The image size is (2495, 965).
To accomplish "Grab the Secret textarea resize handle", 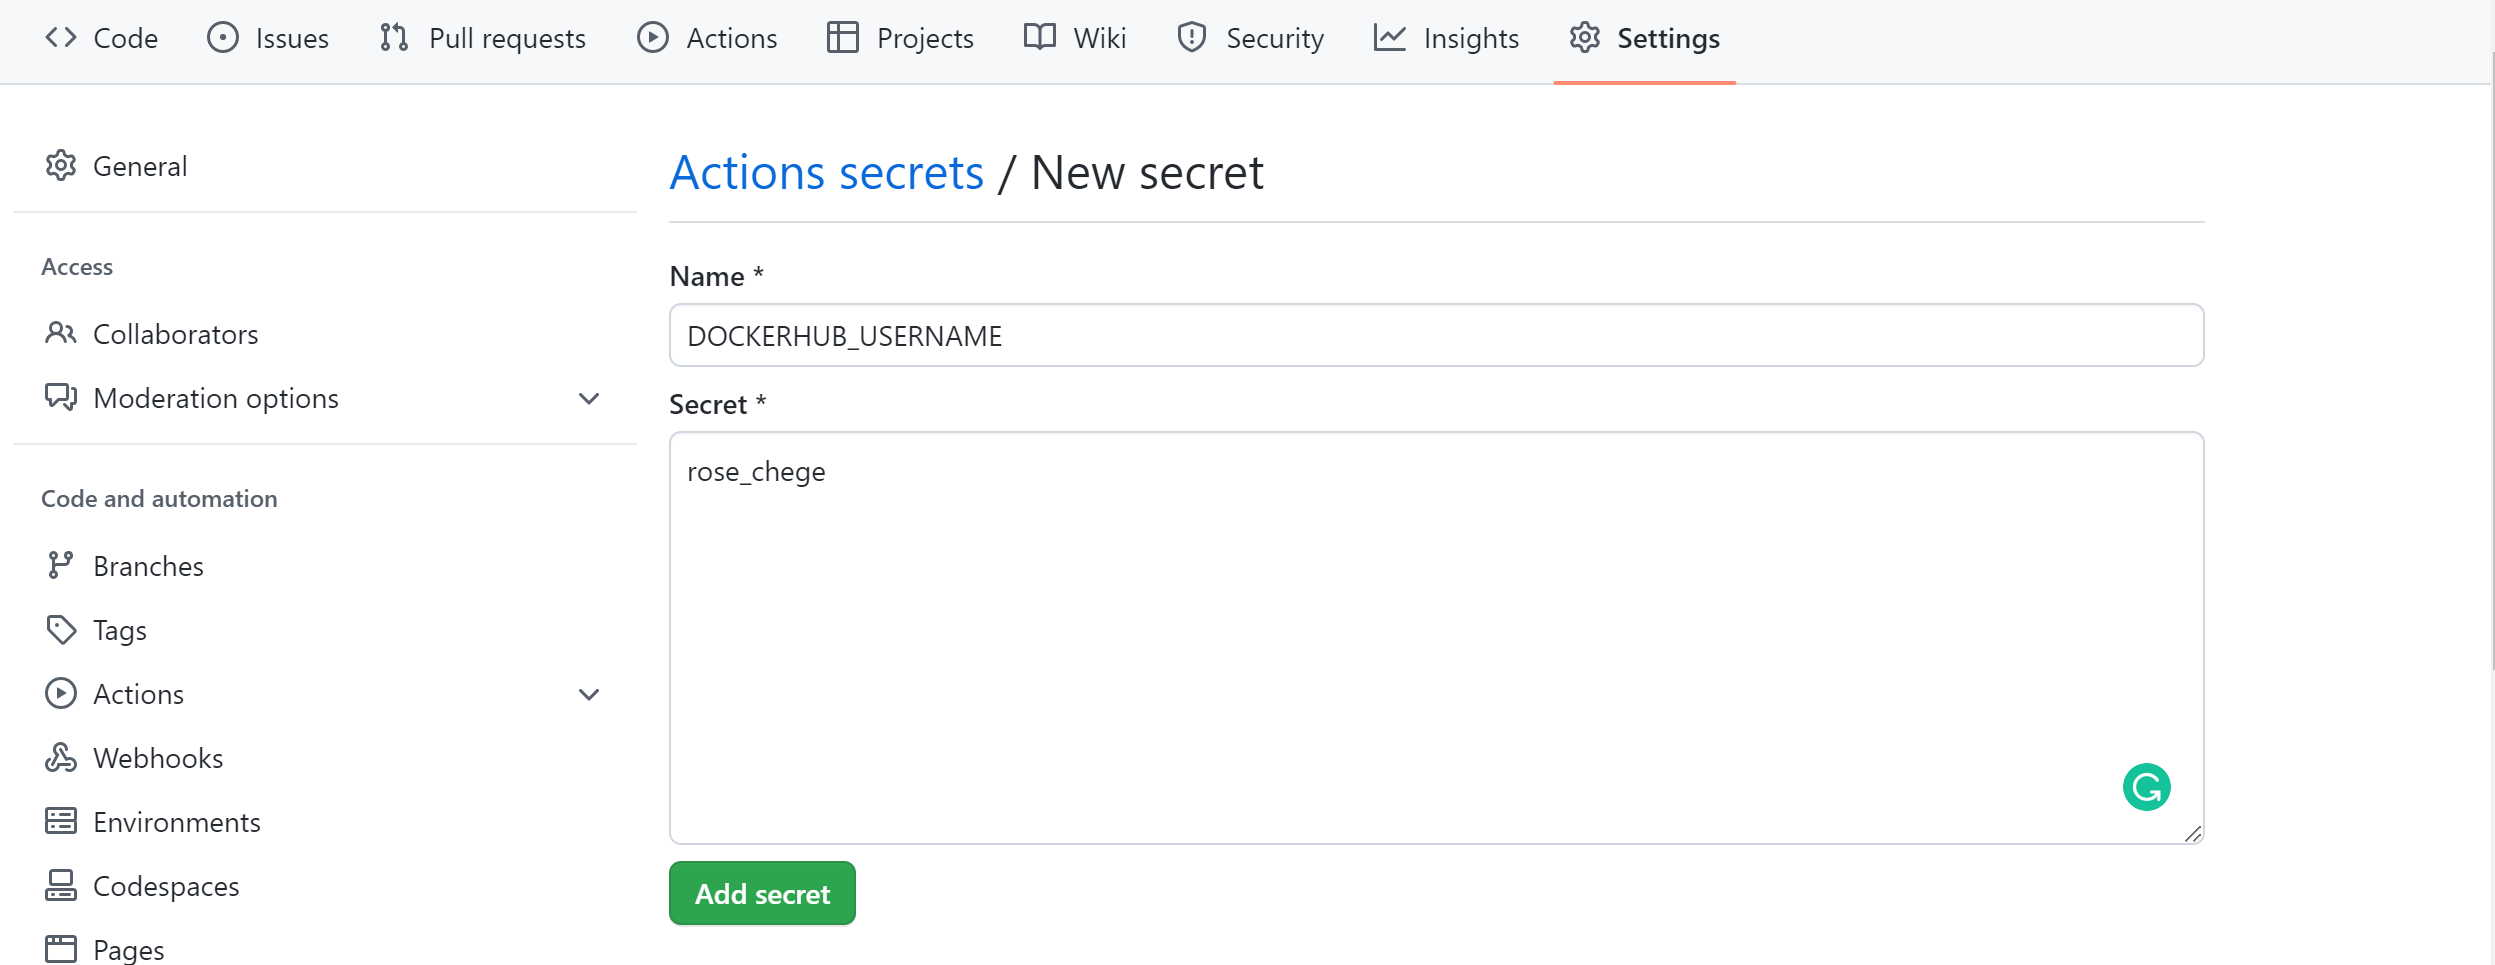I will 2193,834.
